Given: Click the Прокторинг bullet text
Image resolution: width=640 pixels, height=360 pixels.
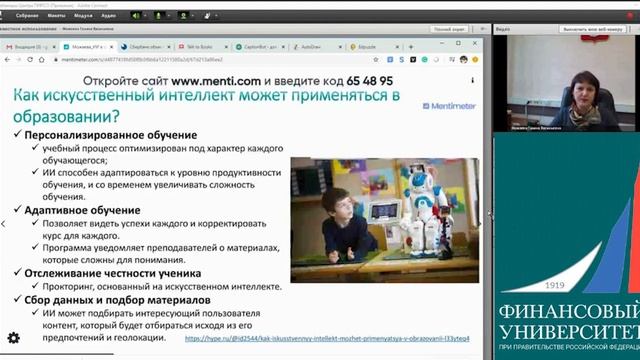Looking at the screenshot, I should (x=162, y=287).
